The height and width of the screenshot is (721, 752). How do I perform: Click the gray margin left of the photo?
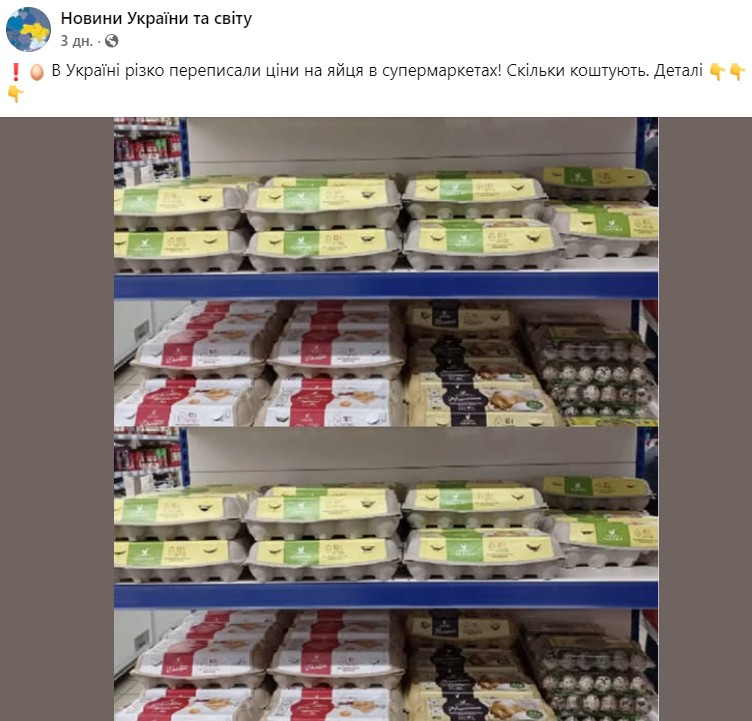click(x=57, y=419)
